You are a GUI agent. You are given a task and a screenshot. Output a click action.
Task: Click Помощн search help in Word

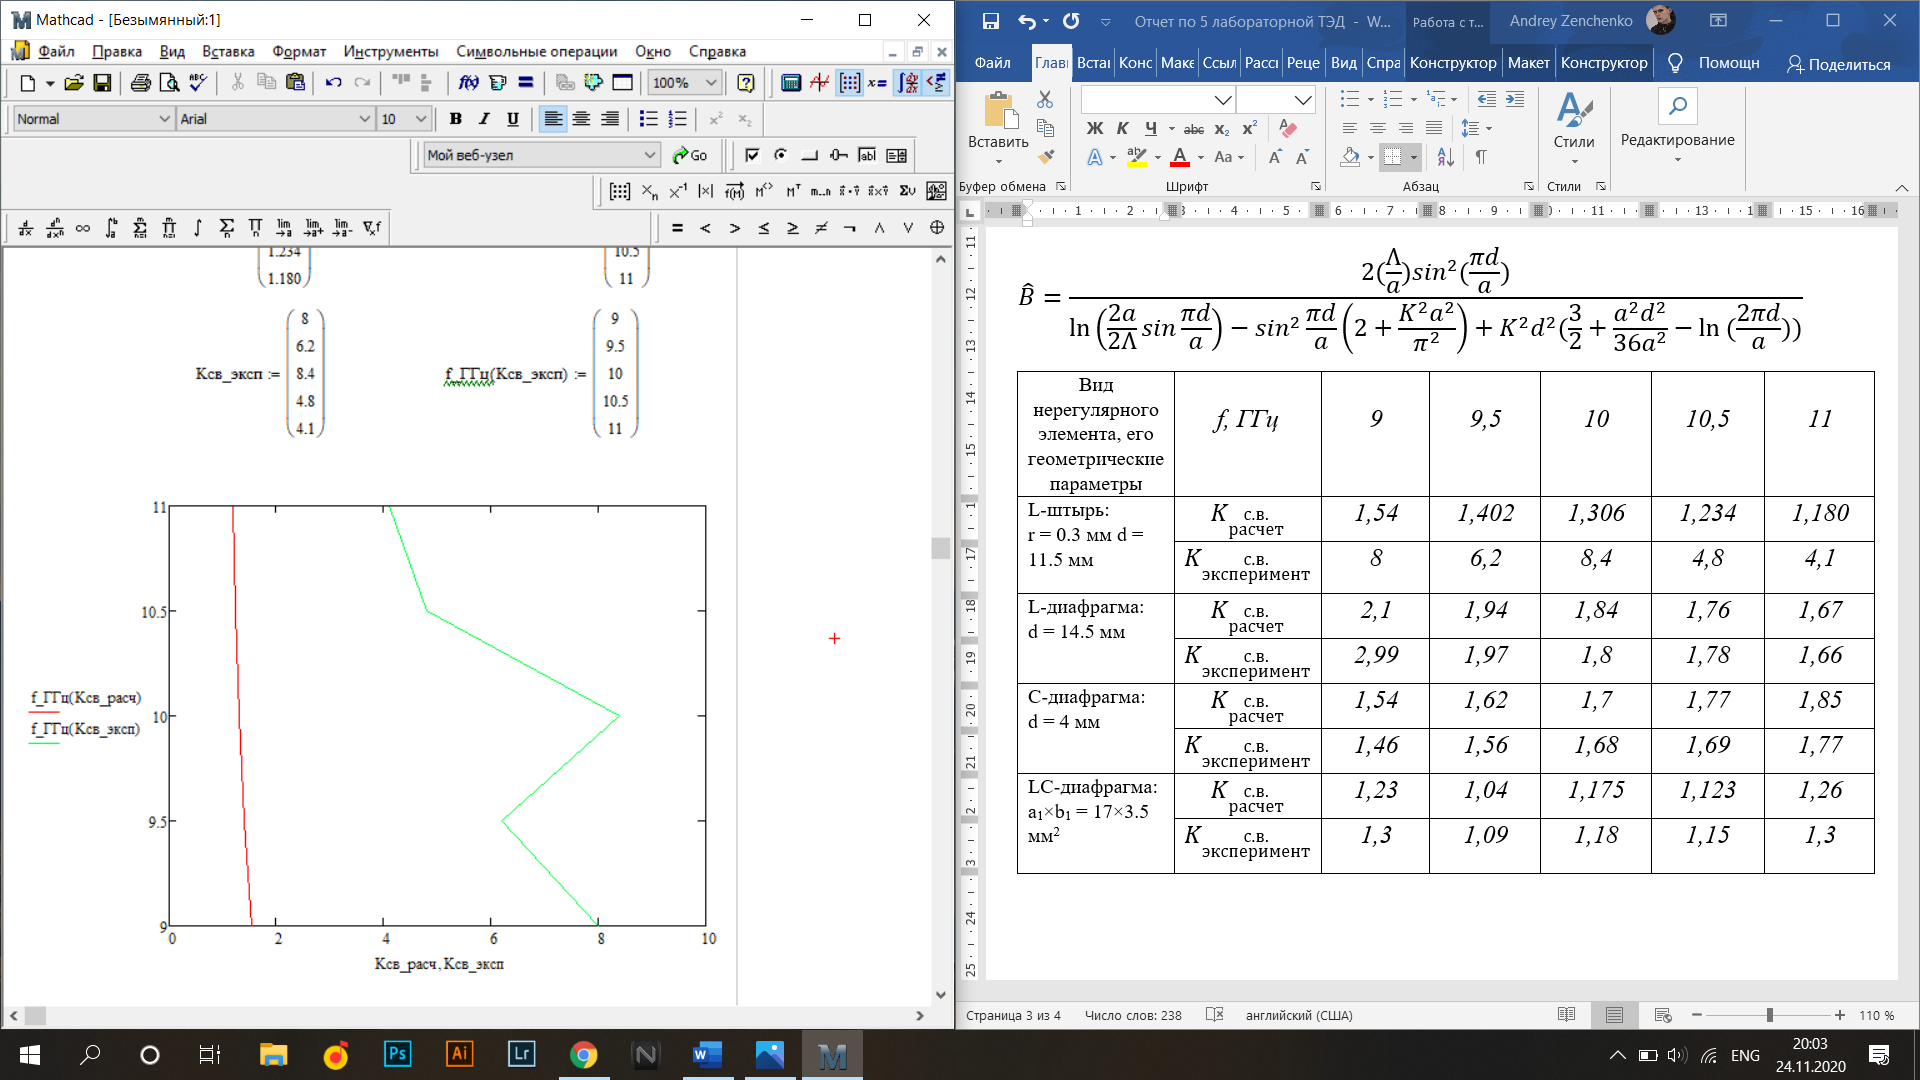coord(1713,63)
